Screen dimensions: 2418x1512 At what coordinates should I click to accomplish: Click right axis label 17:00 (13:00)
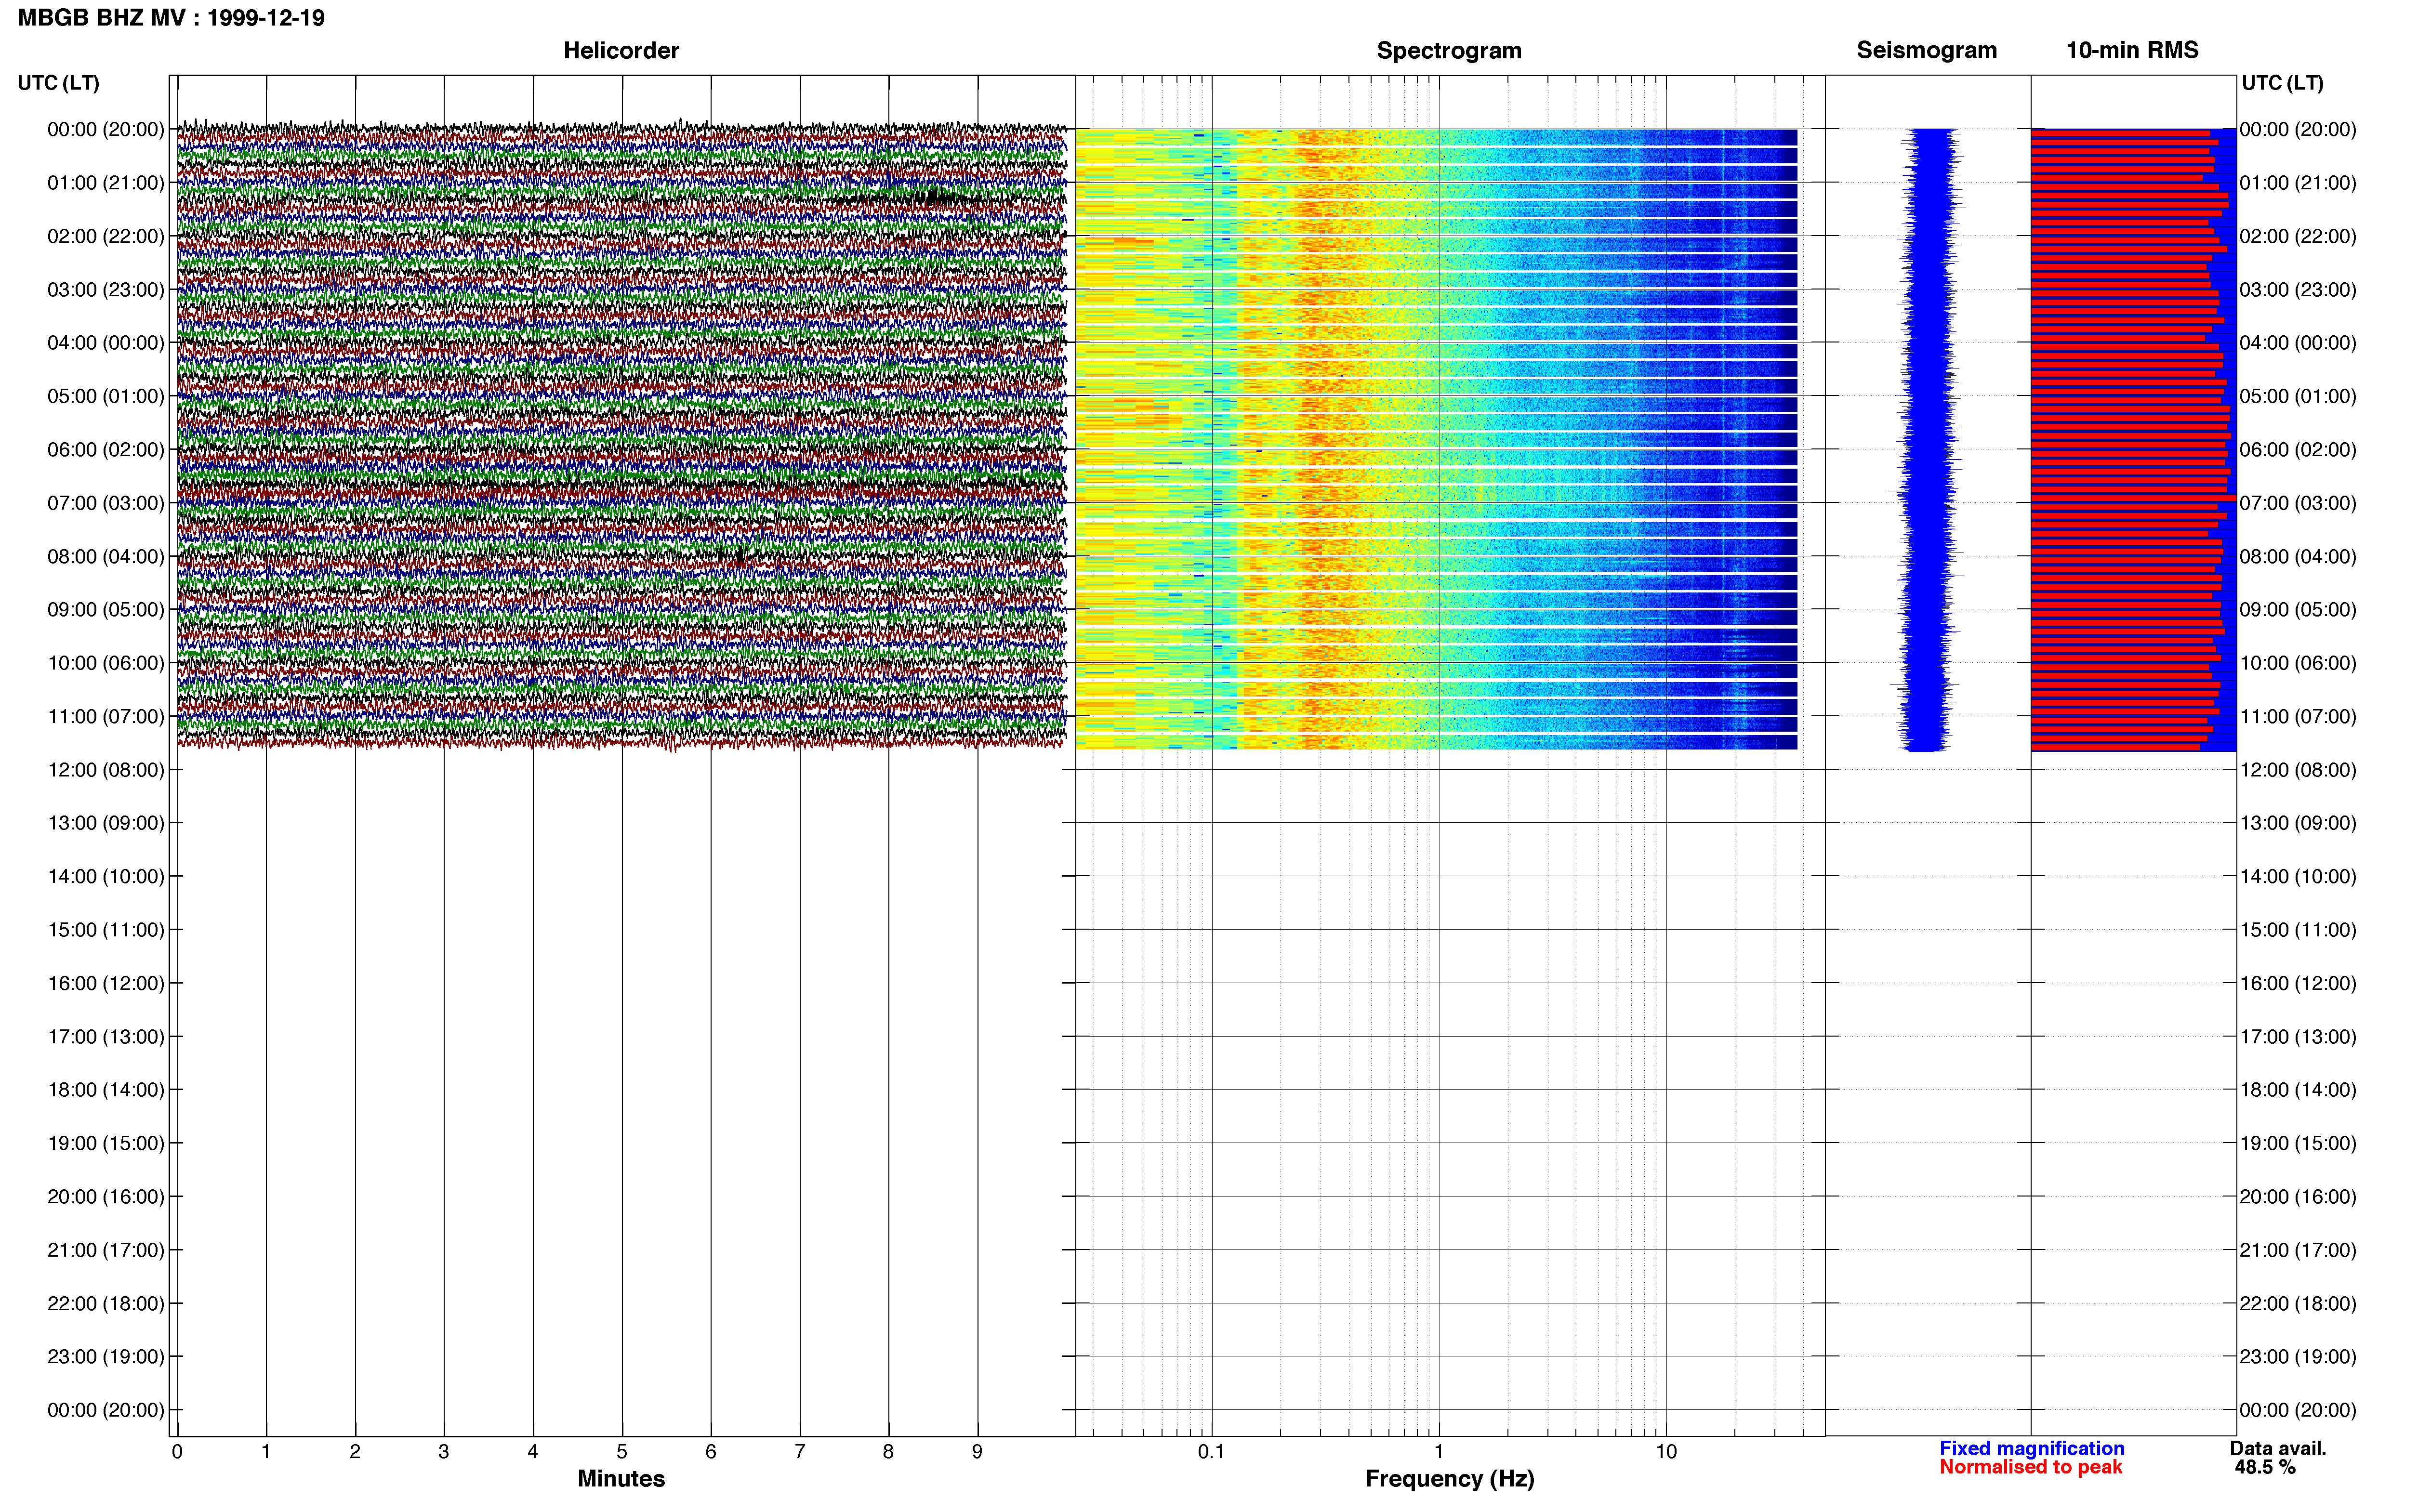2298,1037
